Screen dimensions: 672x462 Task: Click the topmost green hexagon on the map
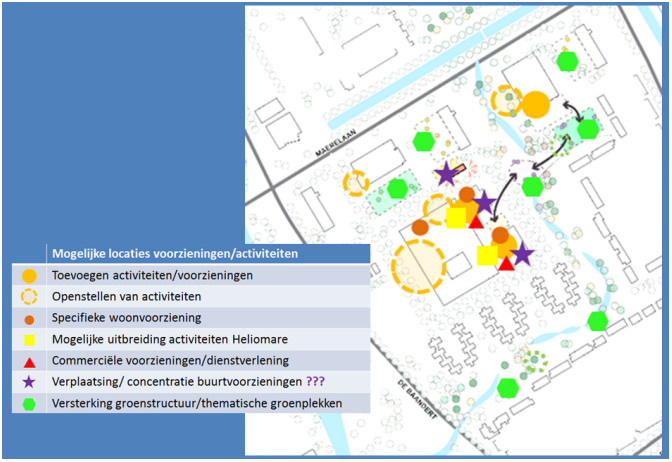567,61
